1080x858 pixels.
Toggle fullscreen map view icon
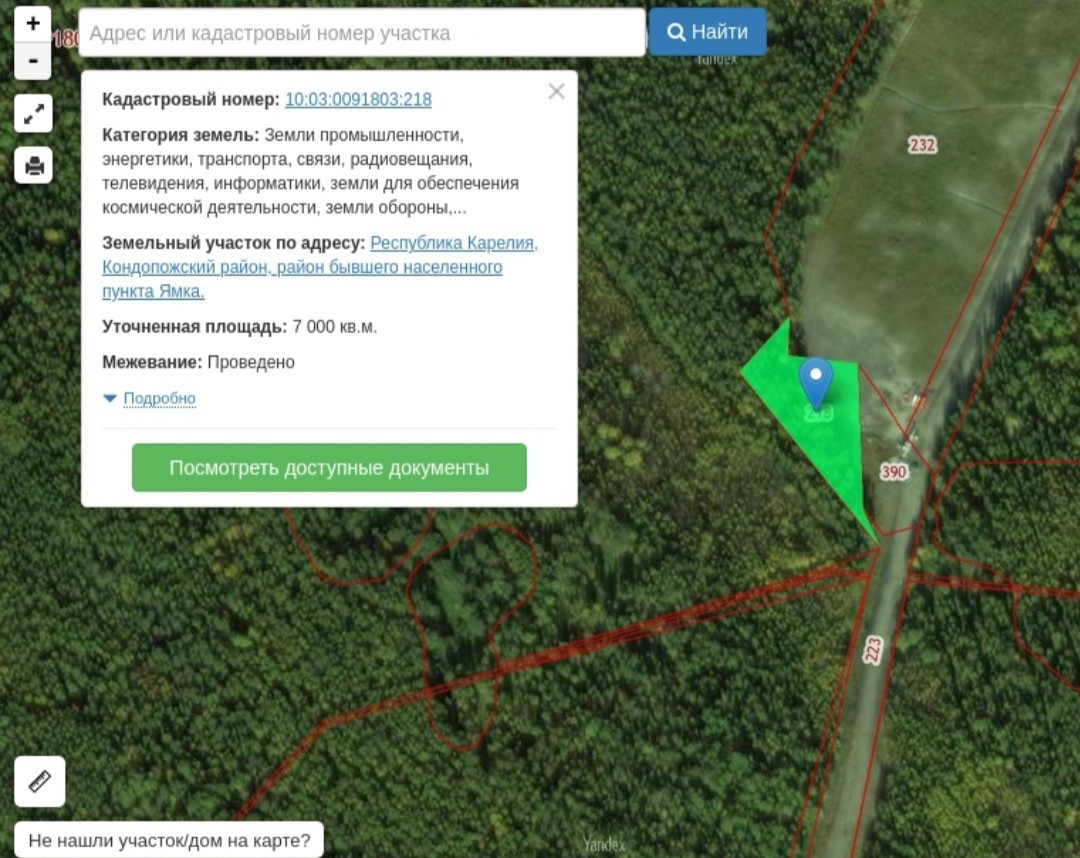pyautogui.click(x=33, y=114)
